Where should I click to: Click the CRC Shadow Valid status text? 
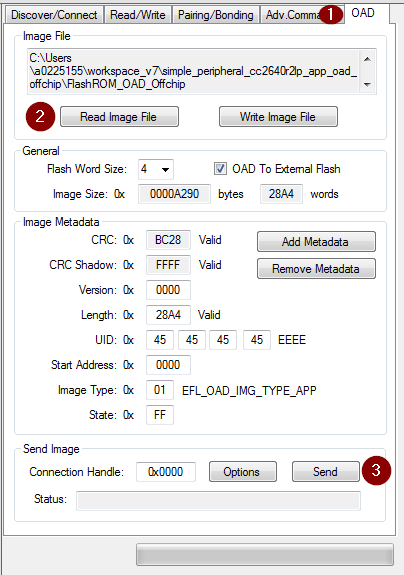tap(210, 265)
